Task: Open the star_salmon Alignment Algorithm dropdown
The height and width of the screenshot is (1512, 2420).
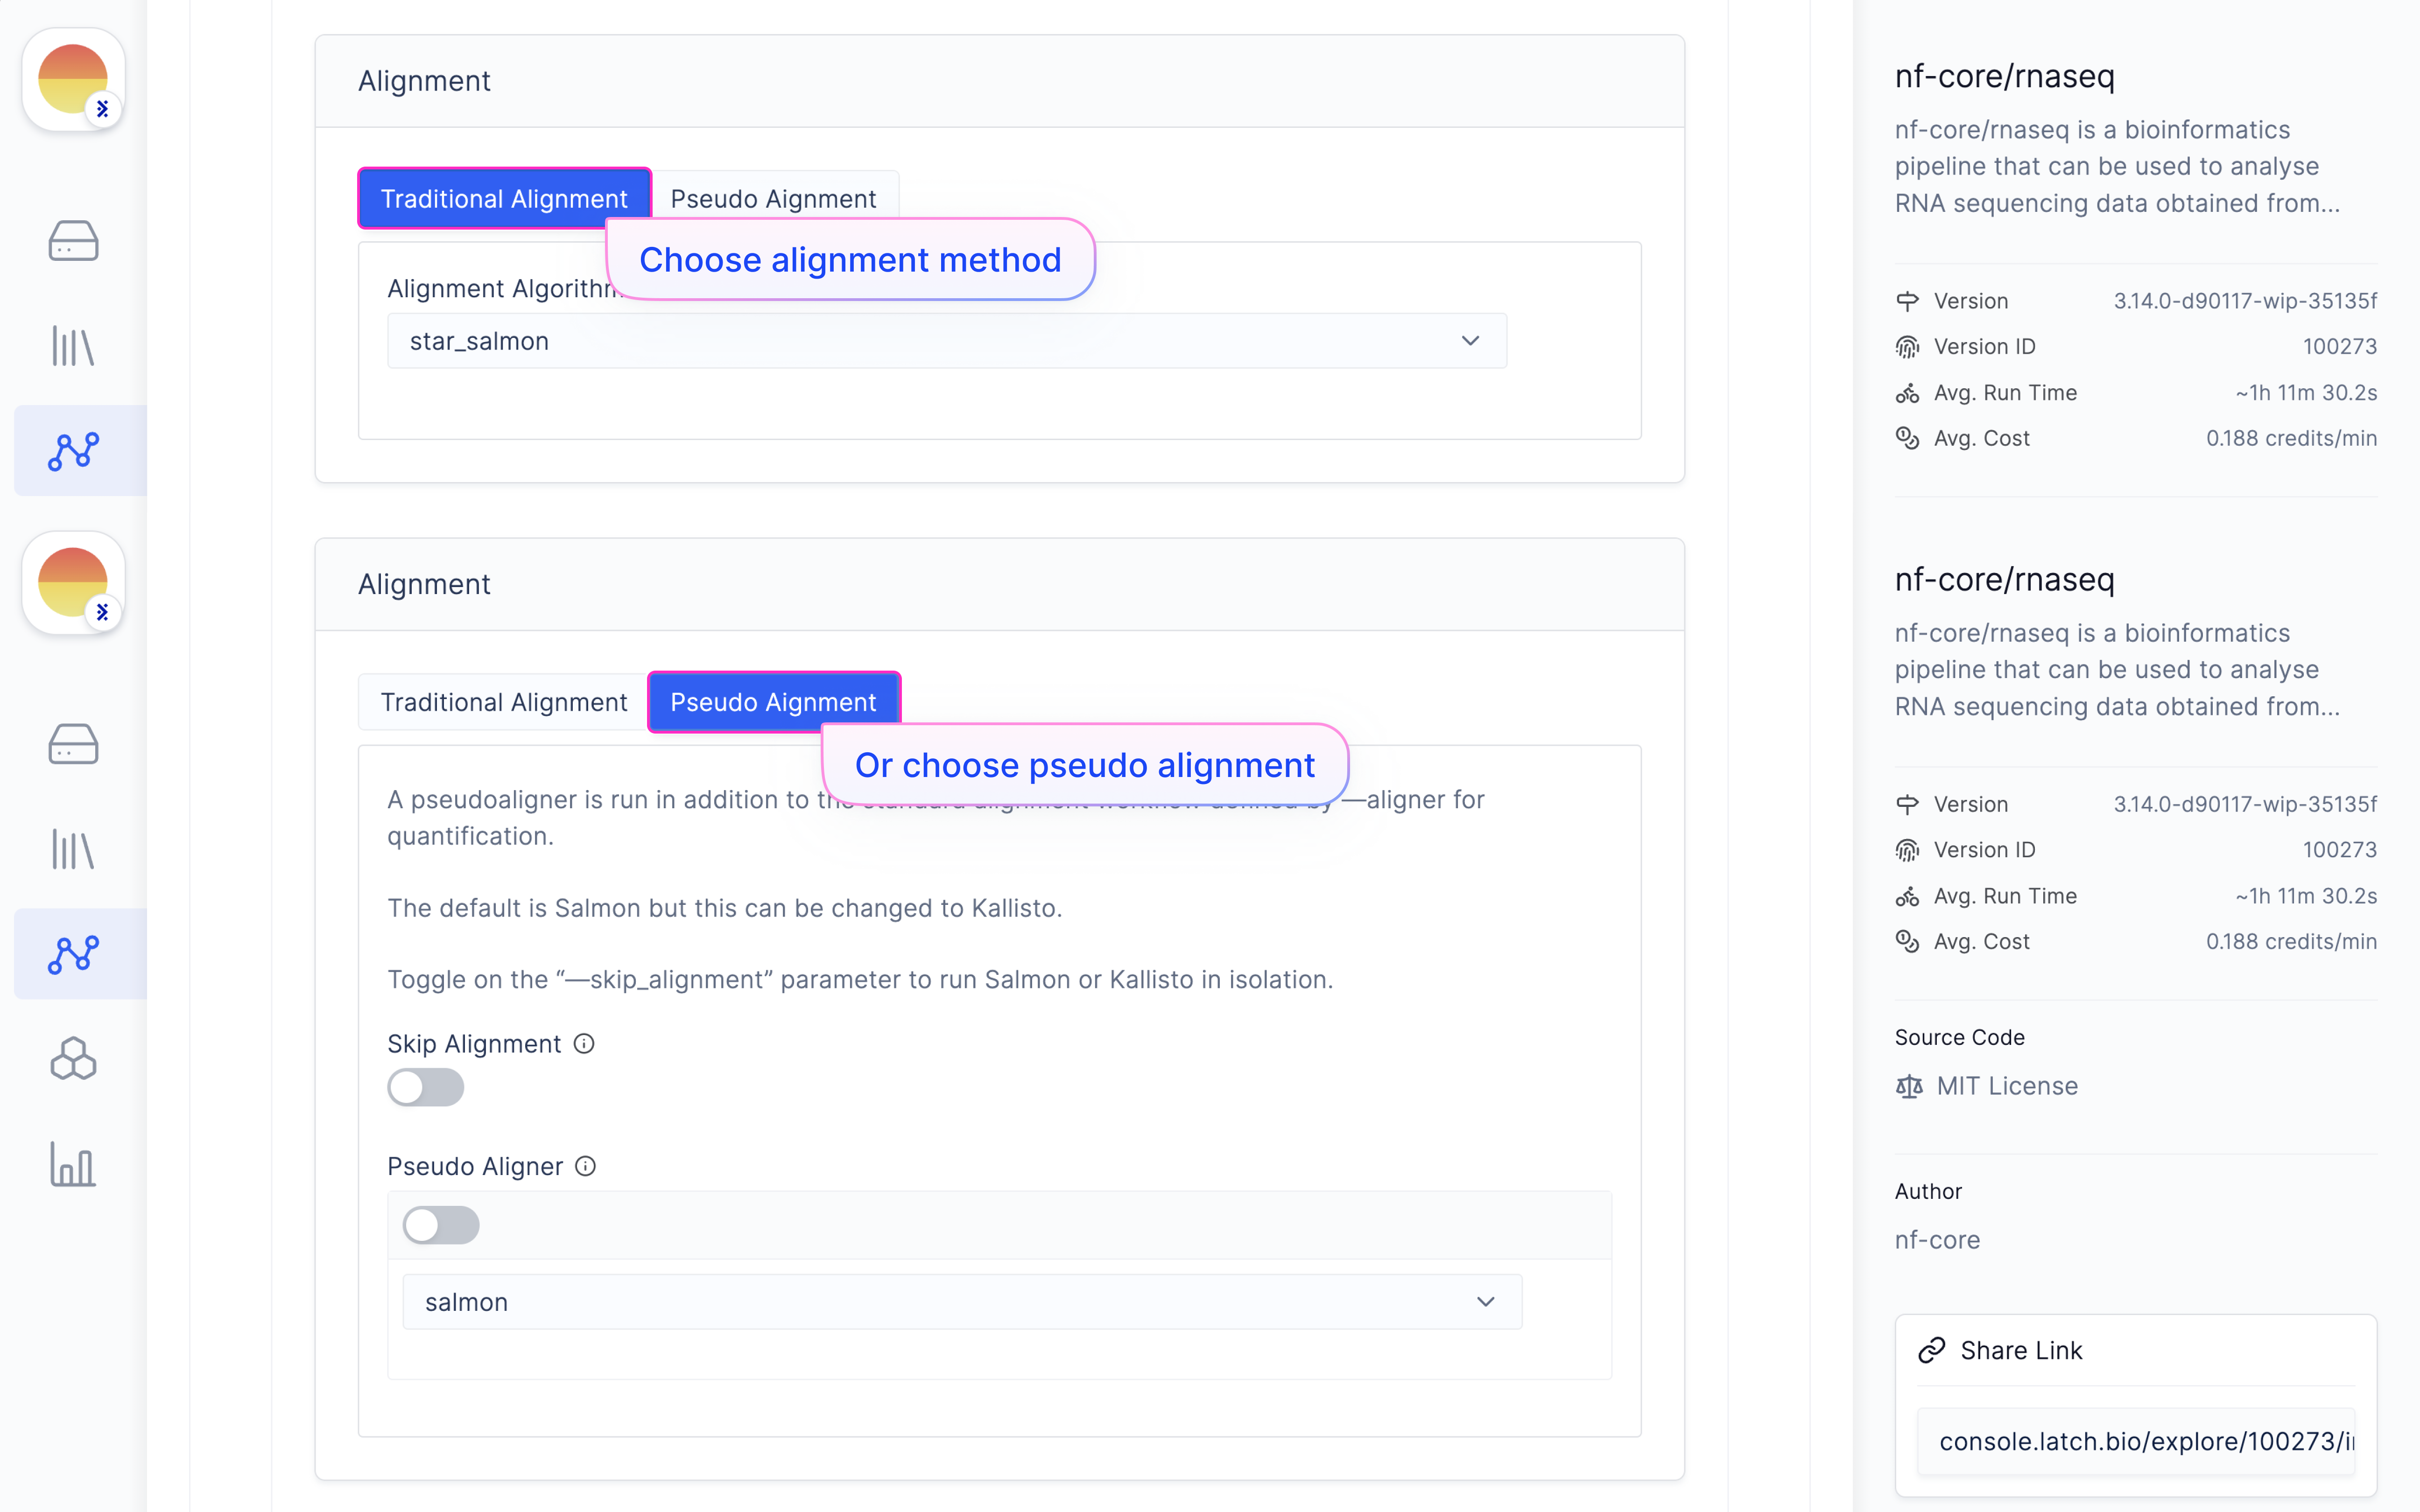Action: pos(946,341)
